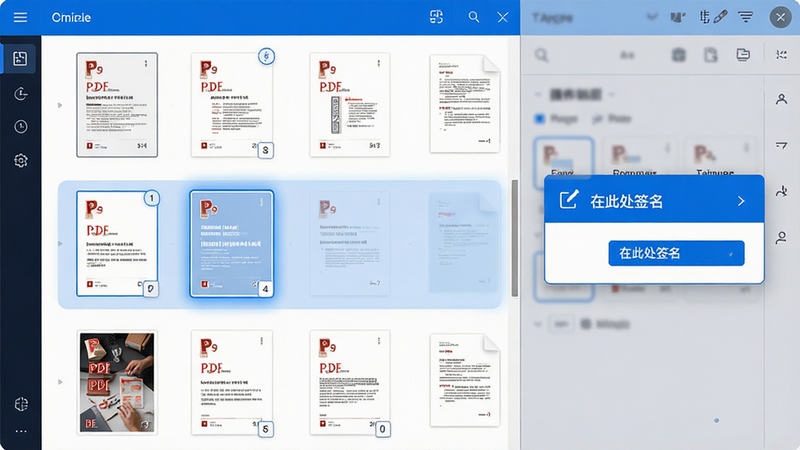Click the 在此处签名 header bar of the popup
The image size is (800, 450).
point(654,200)
